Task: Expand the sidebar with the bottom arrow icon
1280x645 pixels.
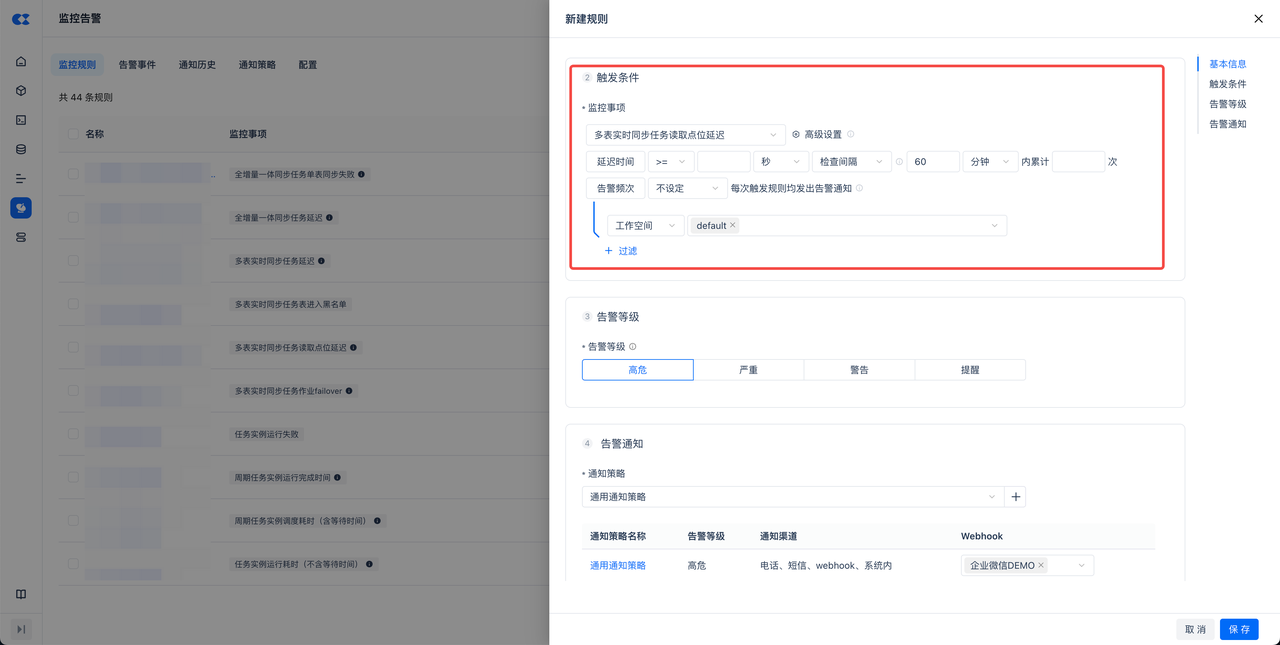Action: [21, 629]
